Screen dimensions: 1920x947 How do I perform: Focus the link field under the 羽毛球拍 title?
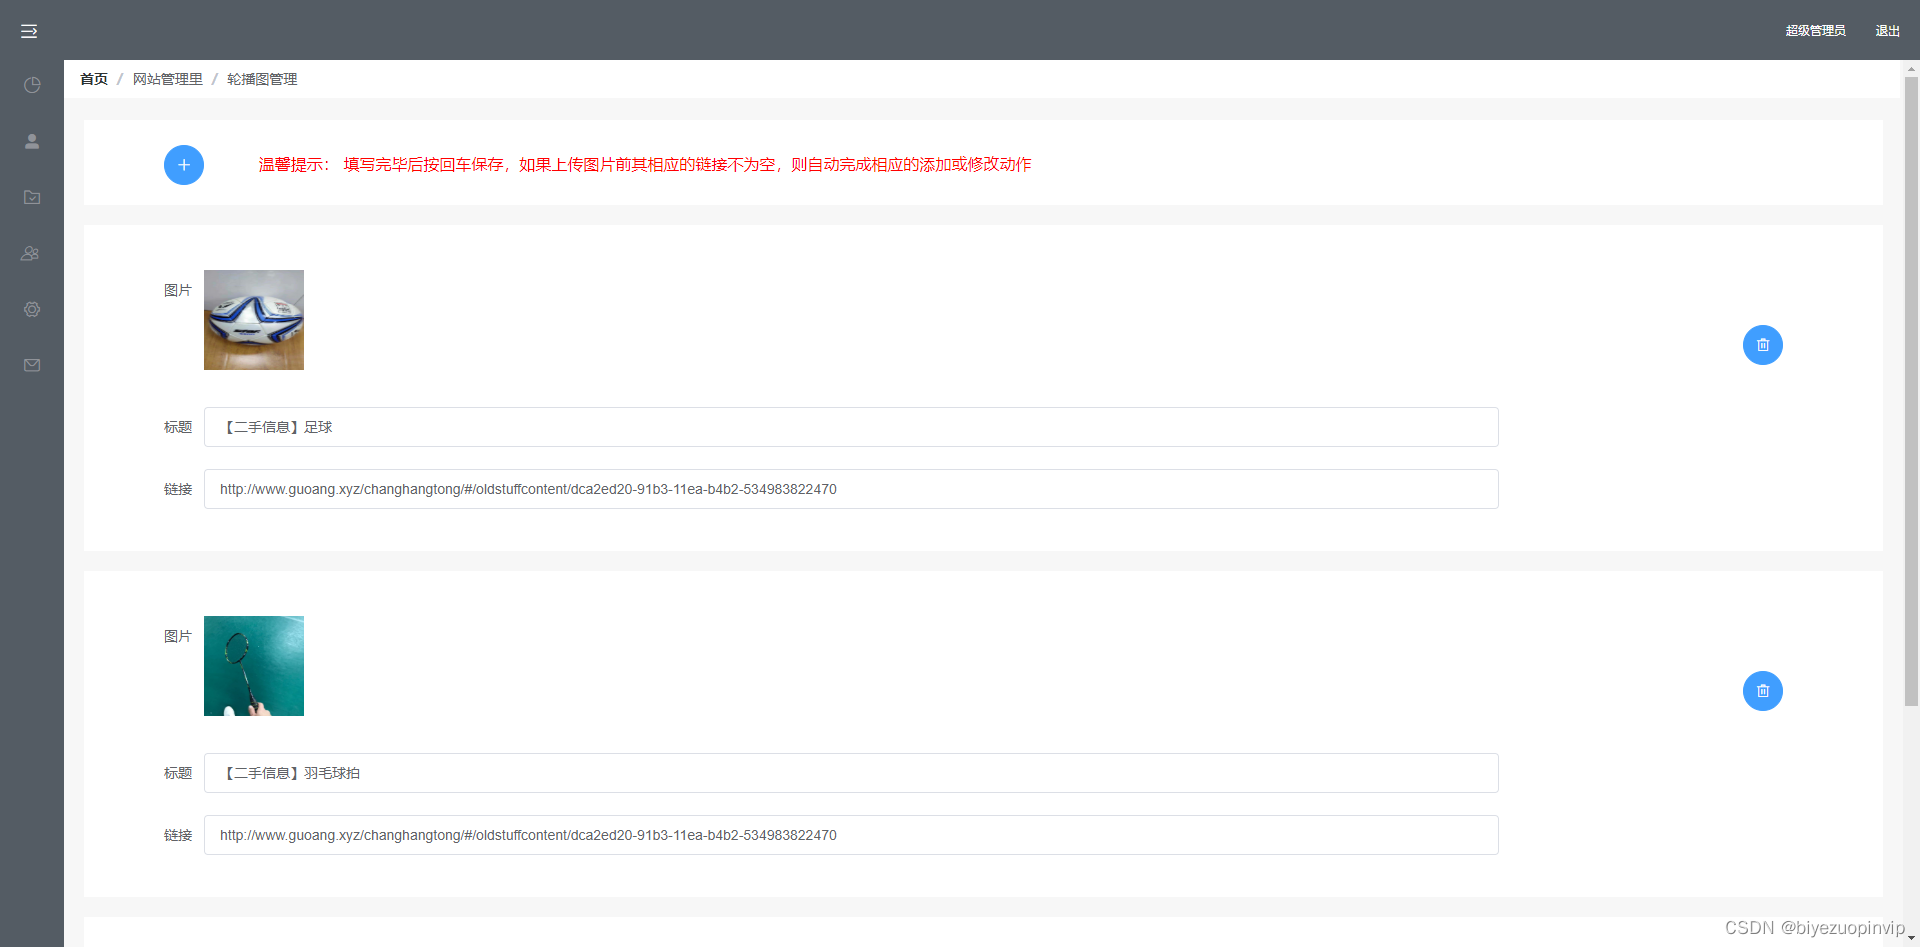pyautogui.click(x=851, y=835)
